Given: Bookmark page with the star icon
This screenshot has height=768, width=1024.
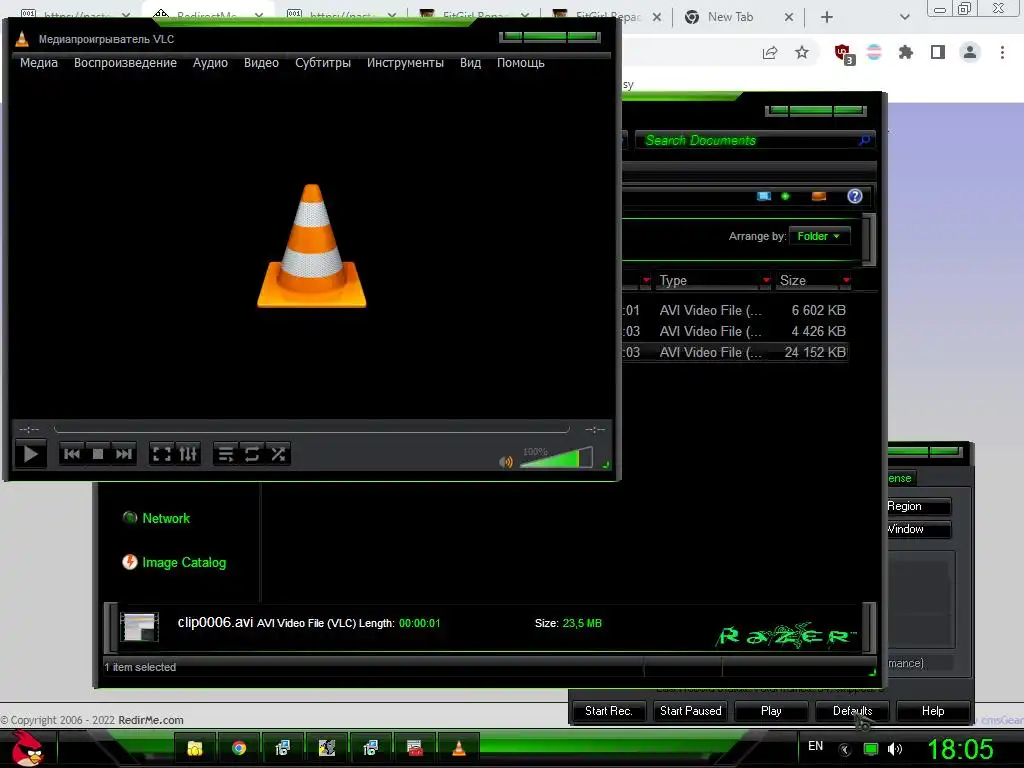Looking at the screenshot, I should coord(802,52).
